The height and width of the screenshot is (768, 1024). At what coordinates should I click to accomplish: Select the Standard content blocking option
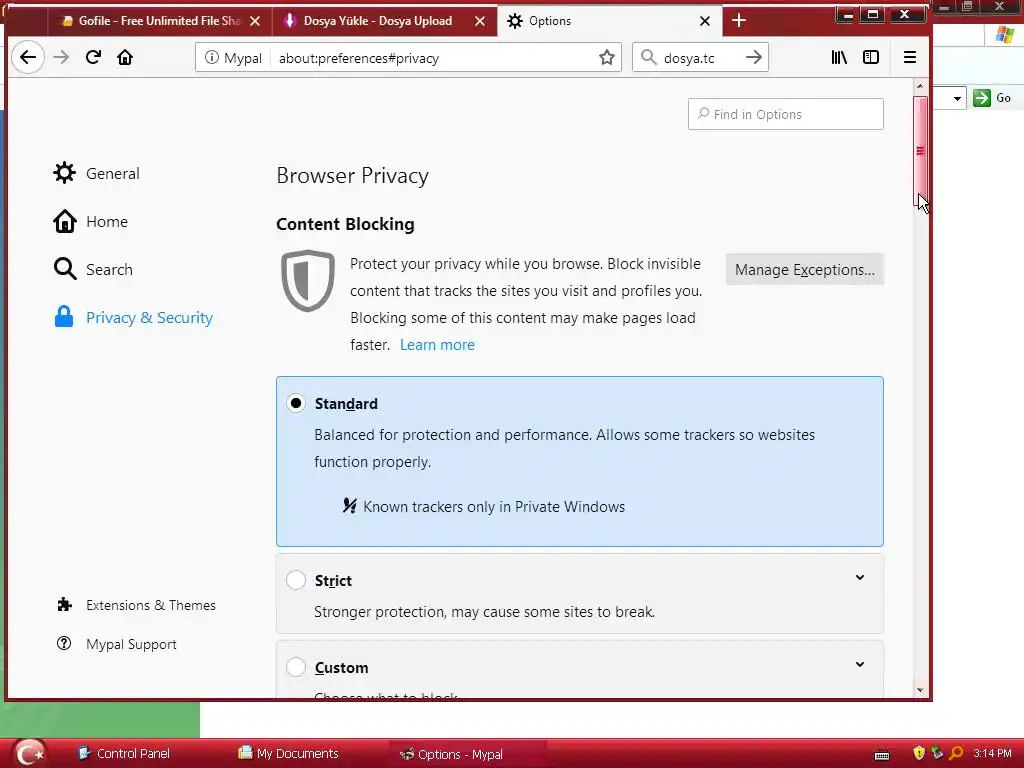coord(296,403)
